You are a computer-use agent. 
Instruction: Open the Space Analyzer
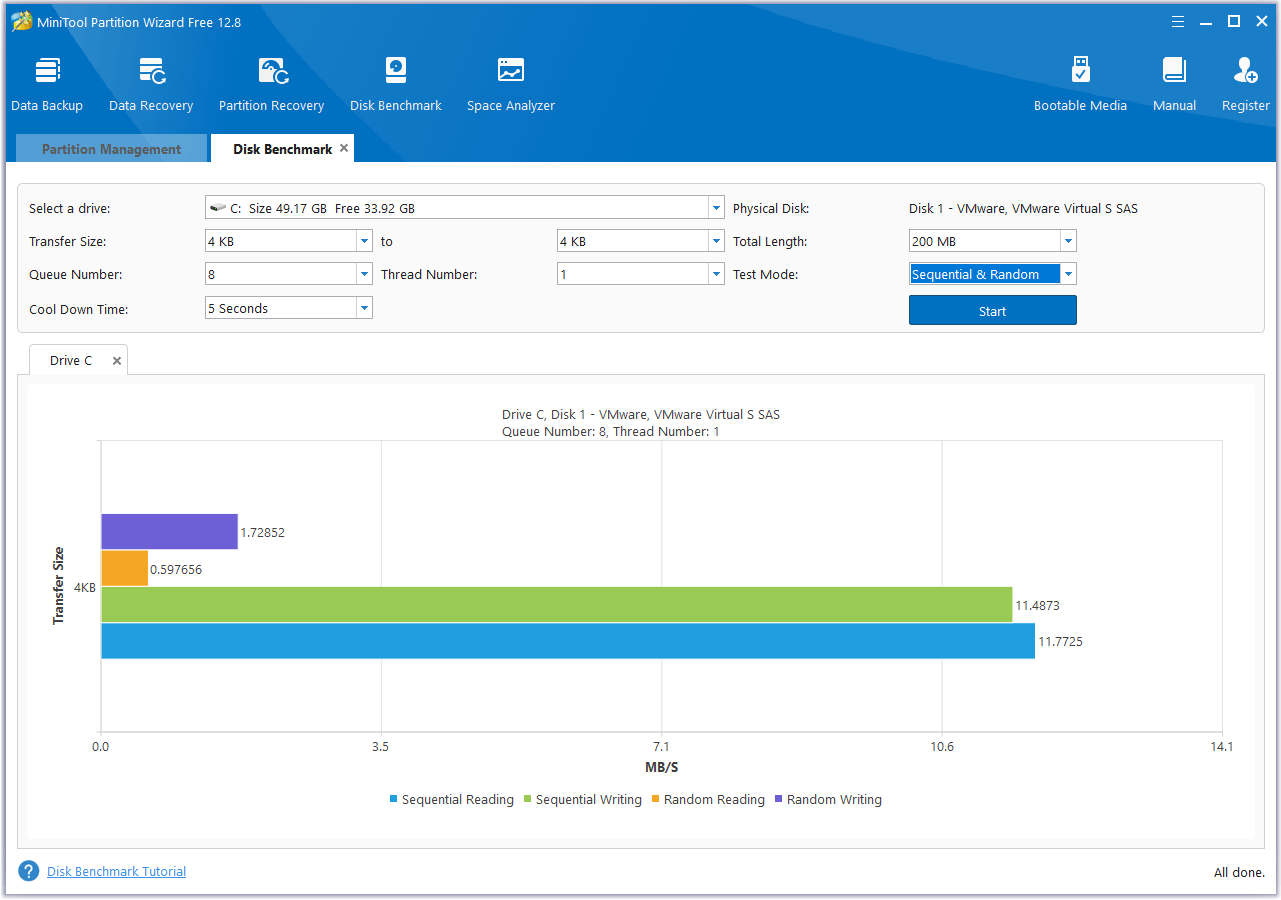tap(511, 84)
